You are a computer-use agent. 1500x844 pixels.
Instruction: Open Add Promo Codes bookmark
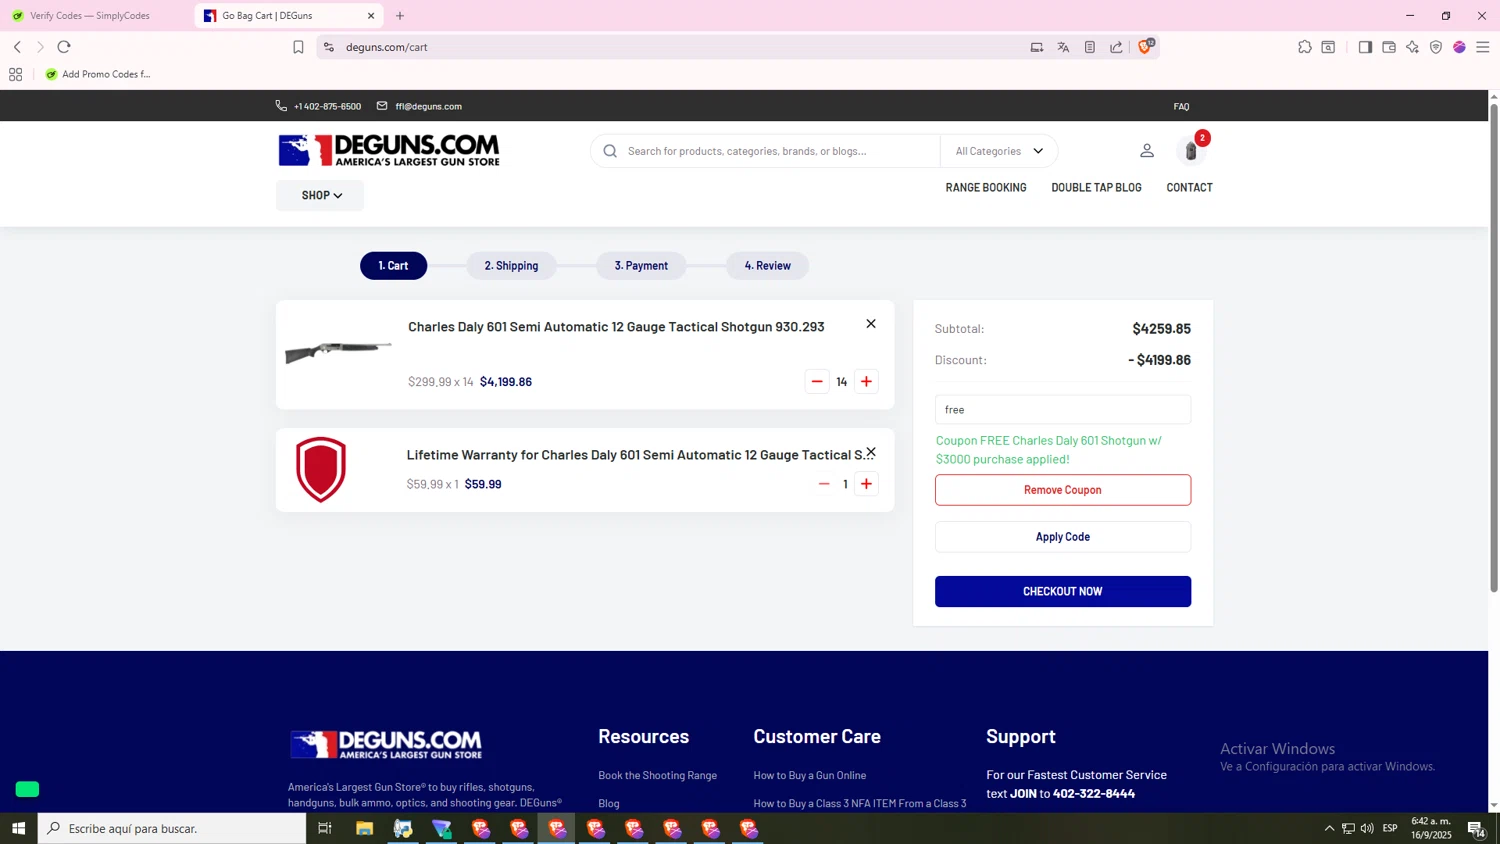[98, 74]
